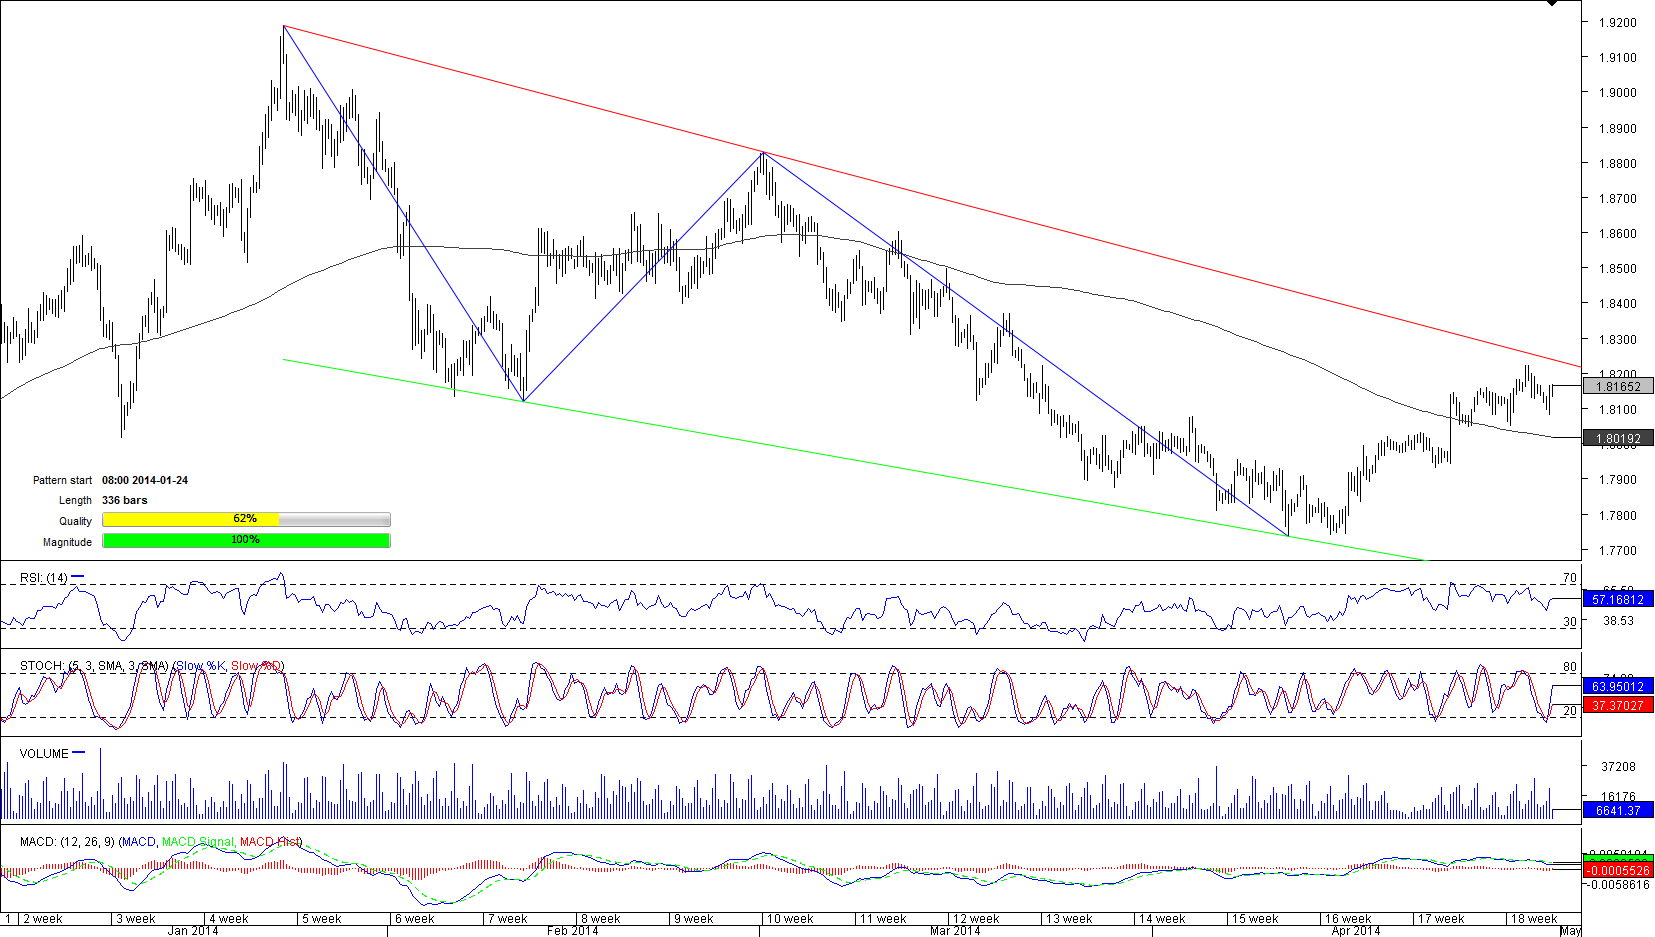The height and width of the screenshot is (937, 1655).
Task: Click the green Magnitude 100% bar
Action: [246, 541]
